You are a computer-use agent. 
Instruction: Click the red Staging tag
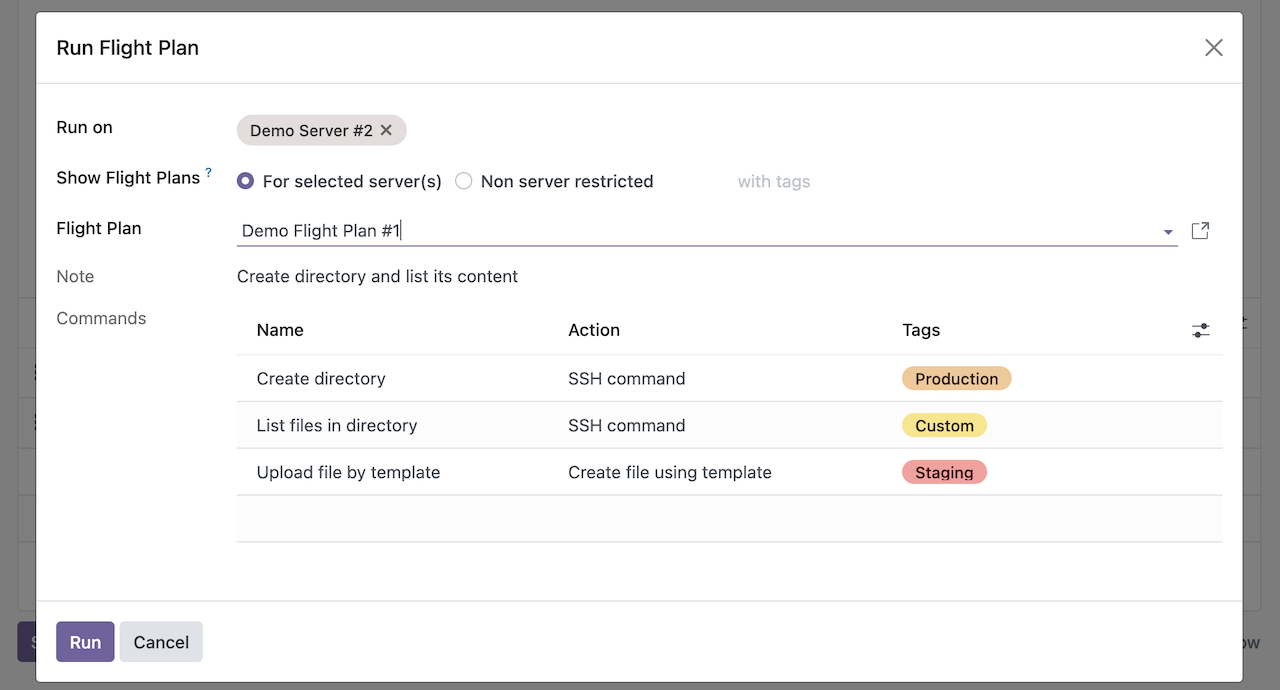point(944,473)
